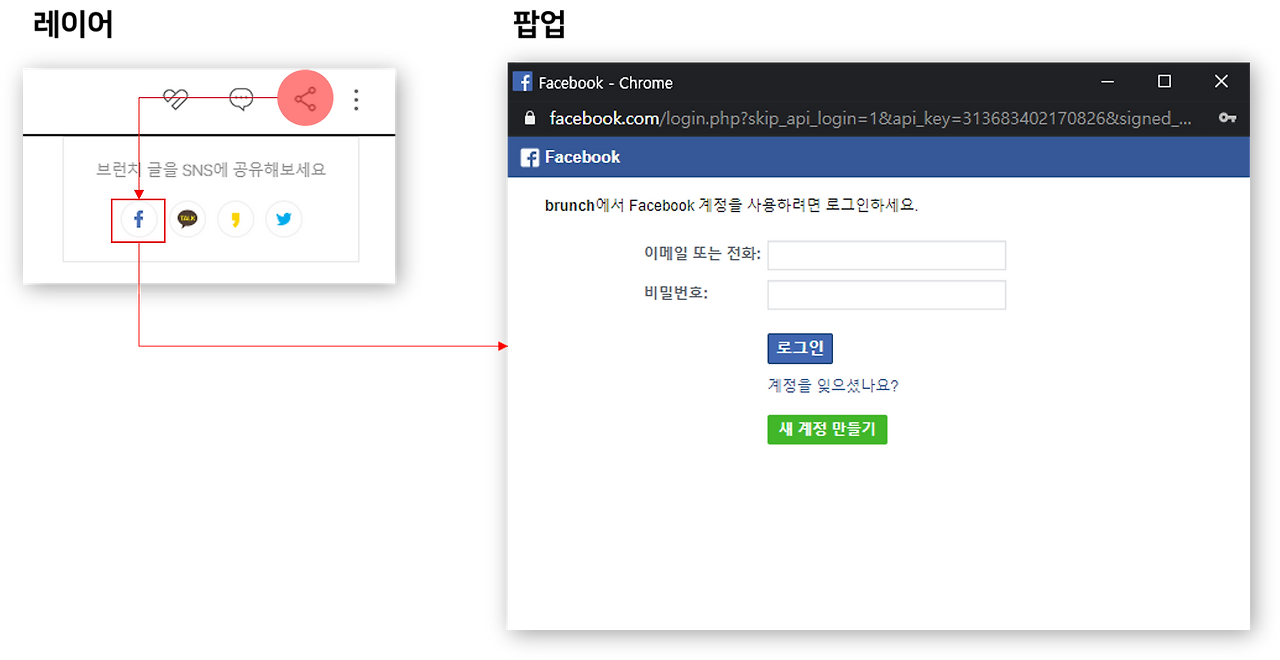Focus the 이메일 또는 전화 input field

tap(886, 255)
